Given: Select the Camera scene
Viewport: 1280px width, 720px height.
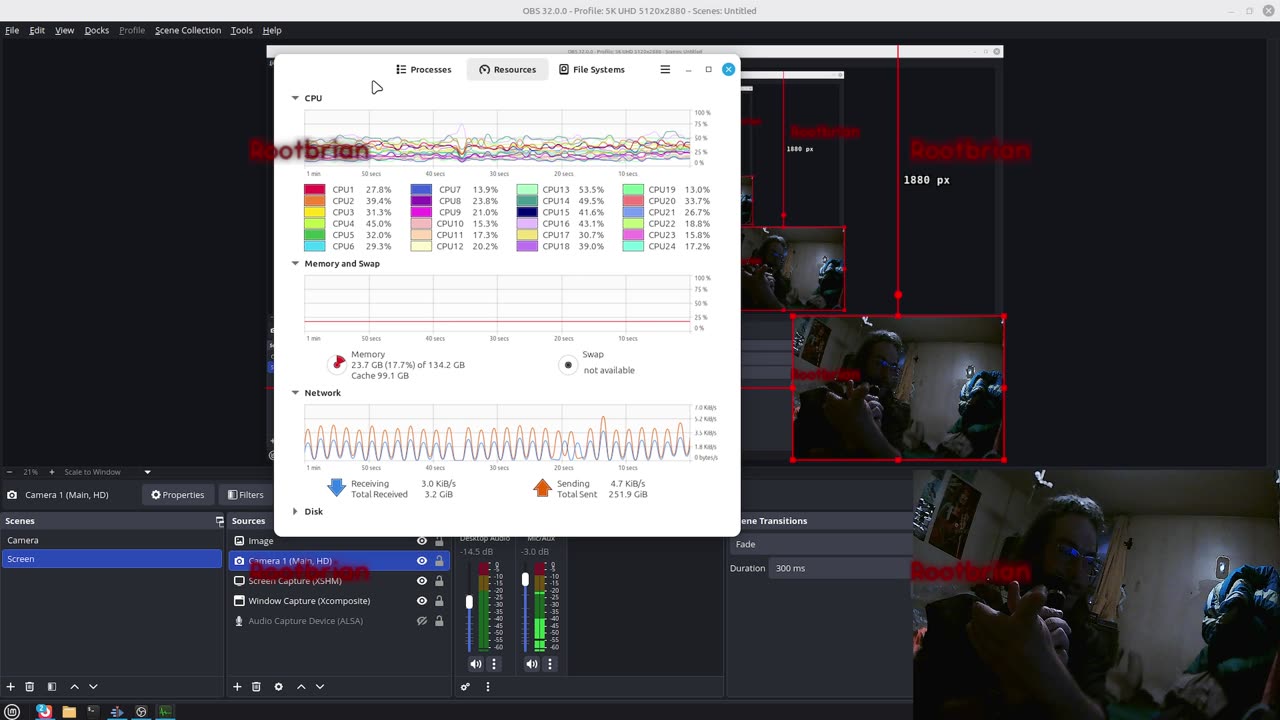Looking at the screenshot, I should pyautogui.click(x=111, y=540).
